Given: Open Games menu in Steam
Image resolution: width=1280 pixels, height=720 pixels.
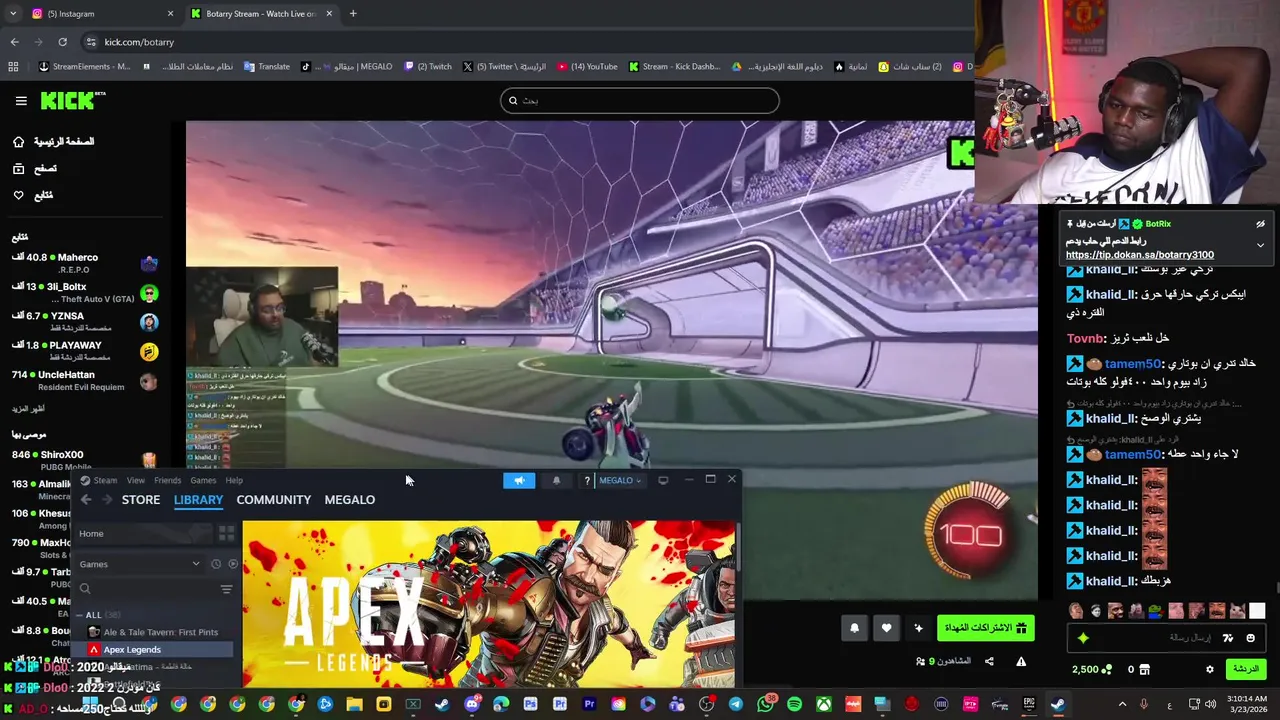Looking at the screenshot, I should 203,480.
